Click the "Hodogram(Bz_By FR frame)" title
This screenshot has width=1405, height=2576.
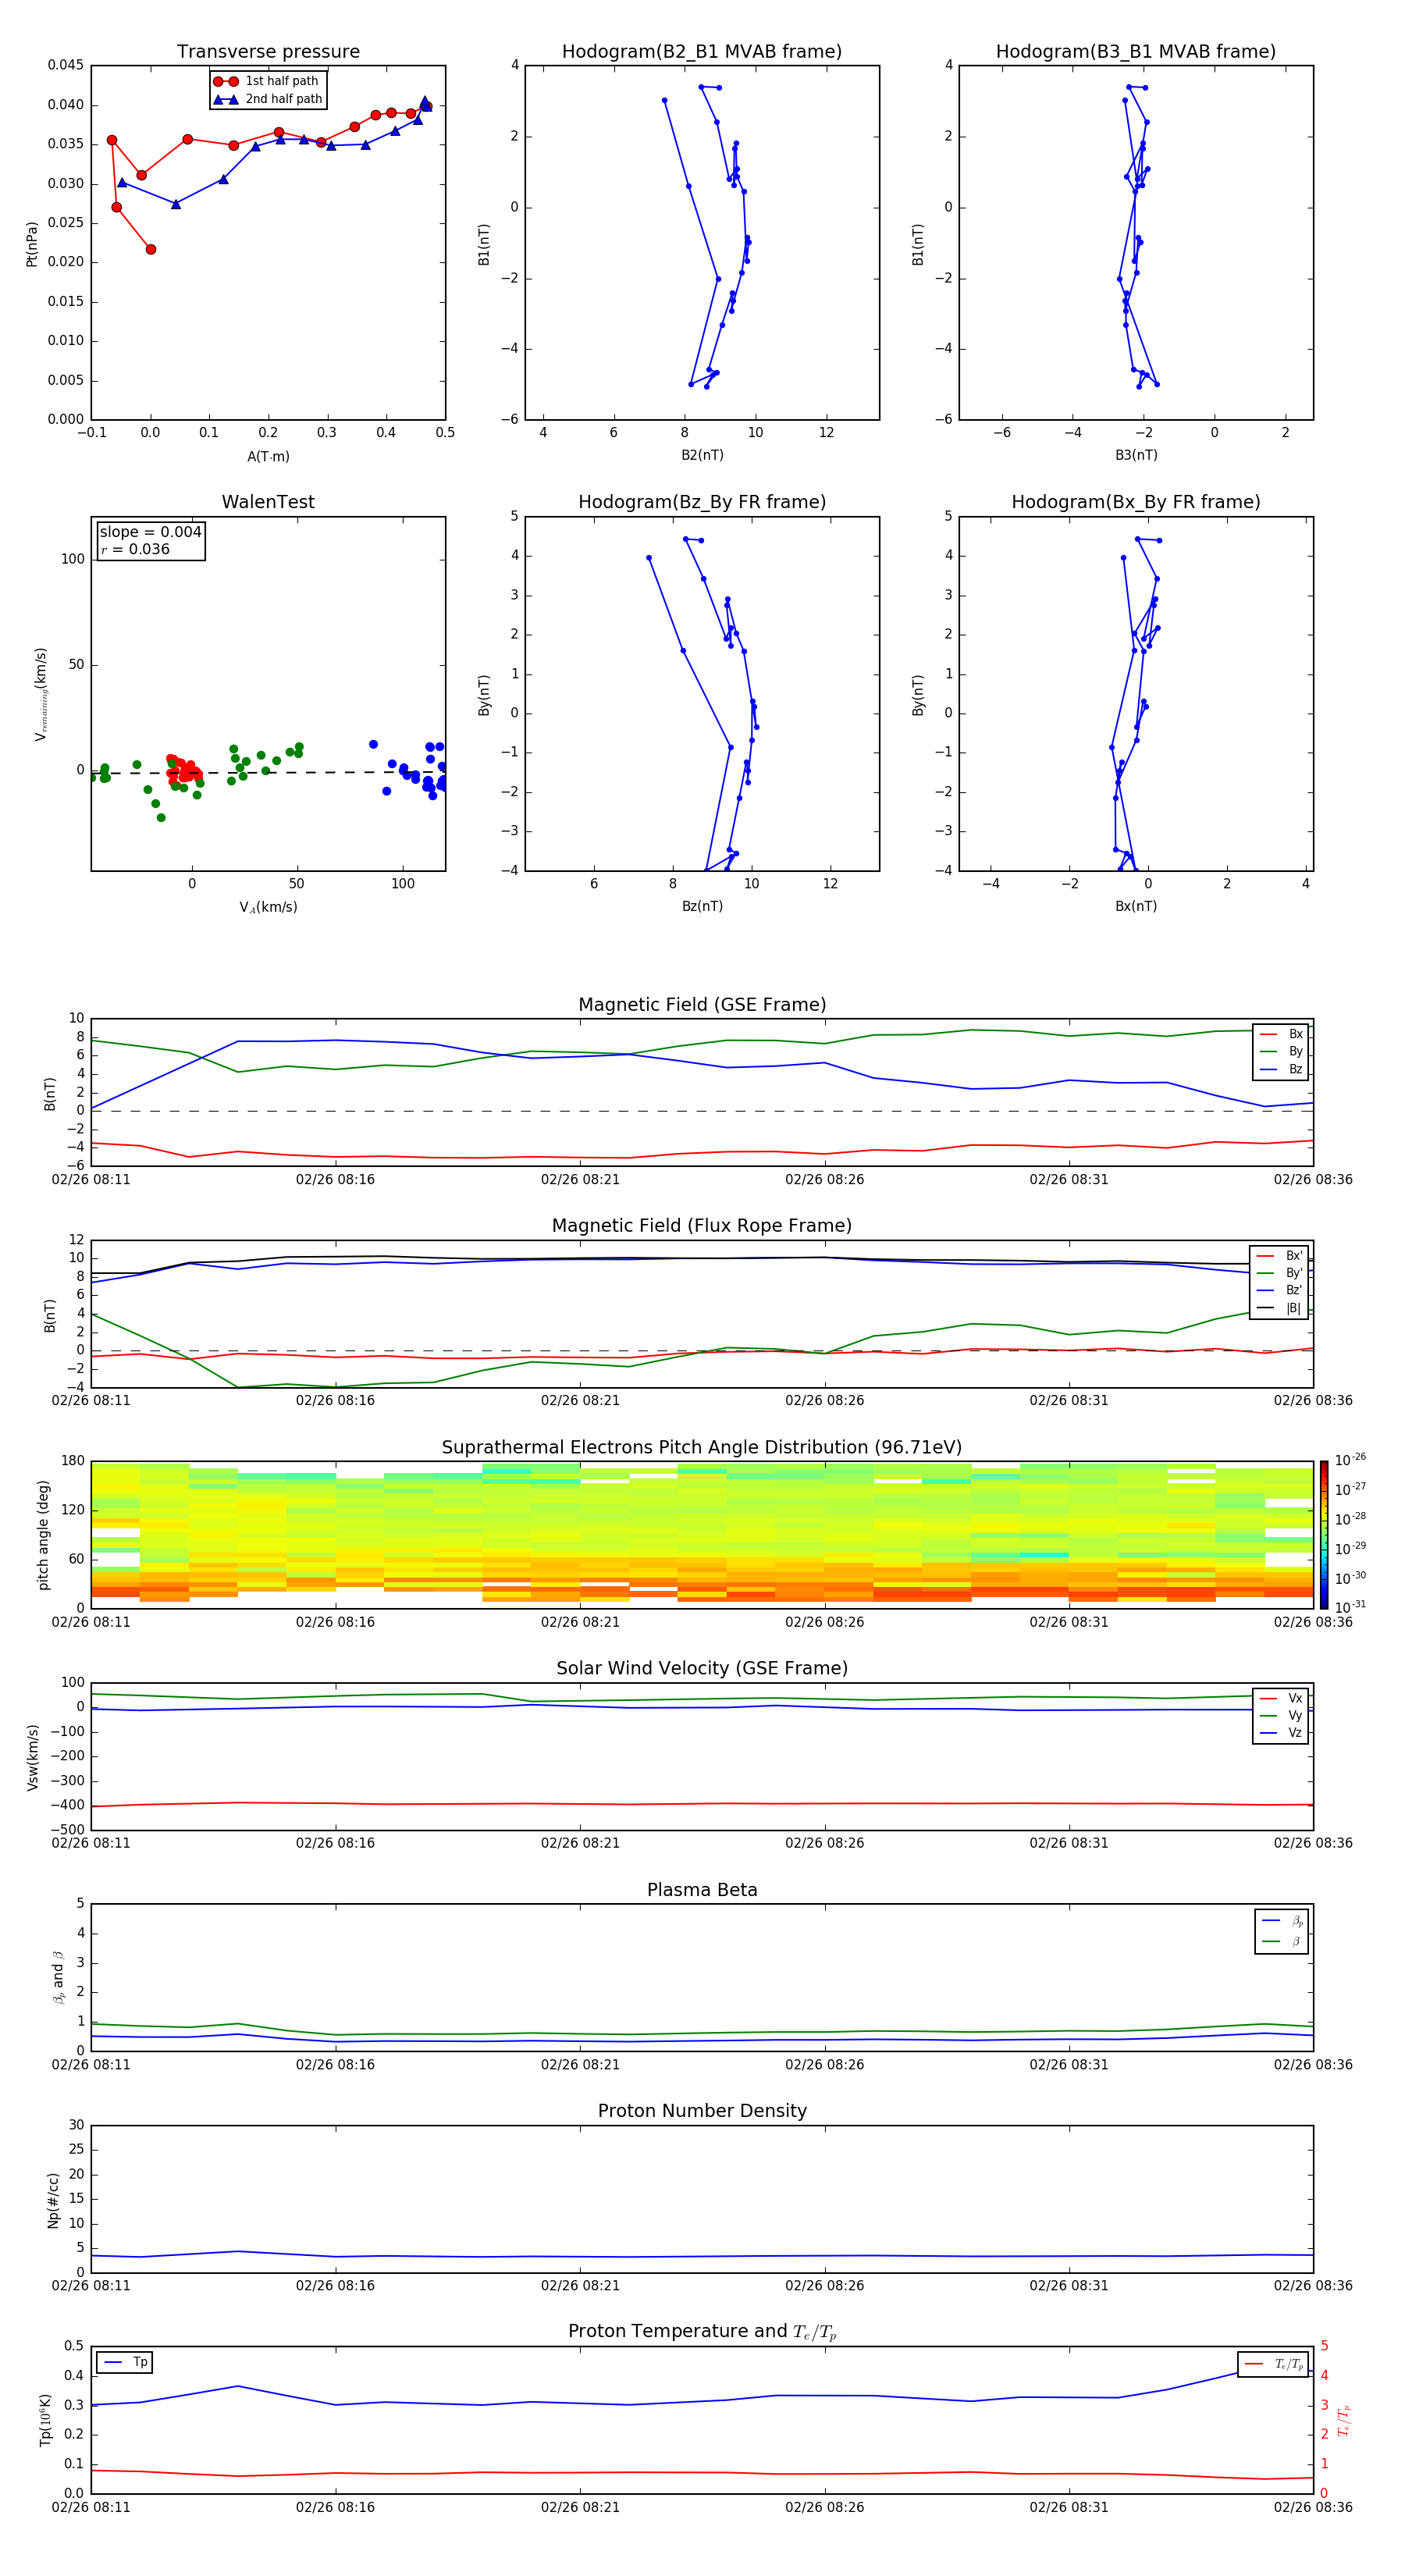pyautogui.click(x=702, y=502)
